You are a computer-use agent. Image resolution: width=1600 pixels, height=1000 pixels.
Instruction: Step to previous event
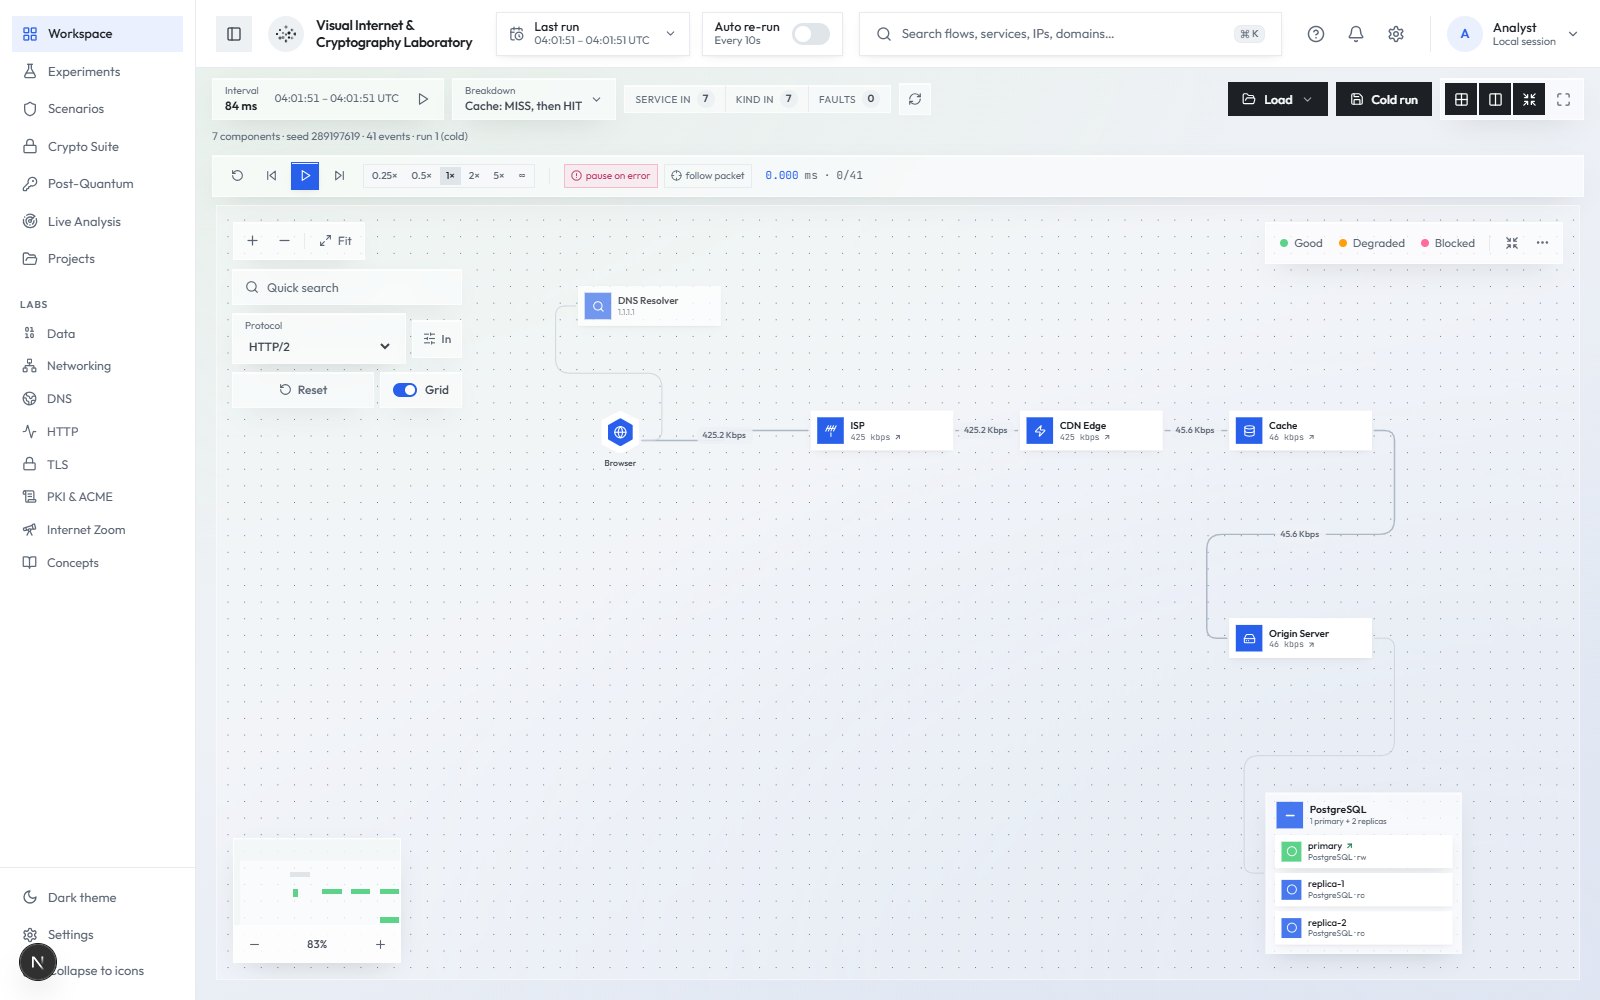[271, 175]
